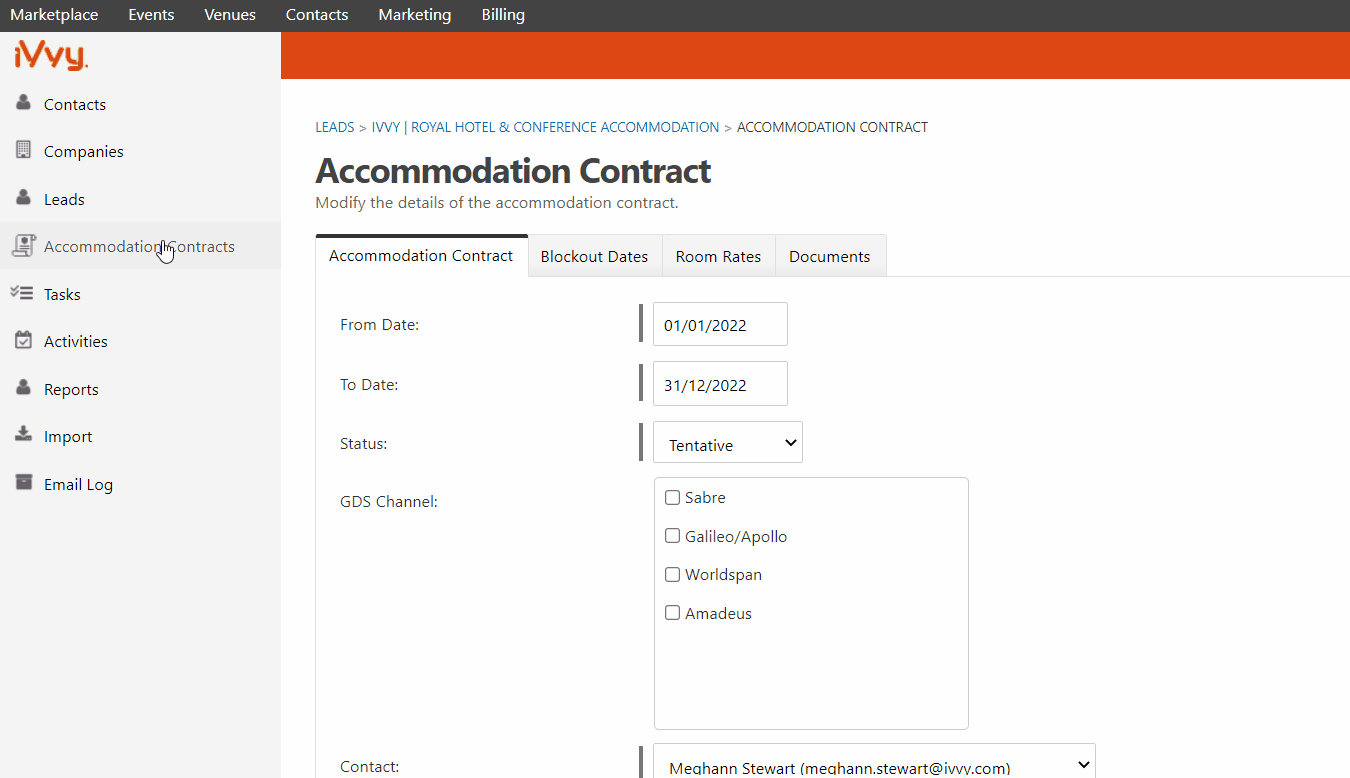Follow the LEADS breadcrumb link
Screen dimensions: 1350x778
tap(335, 127)
